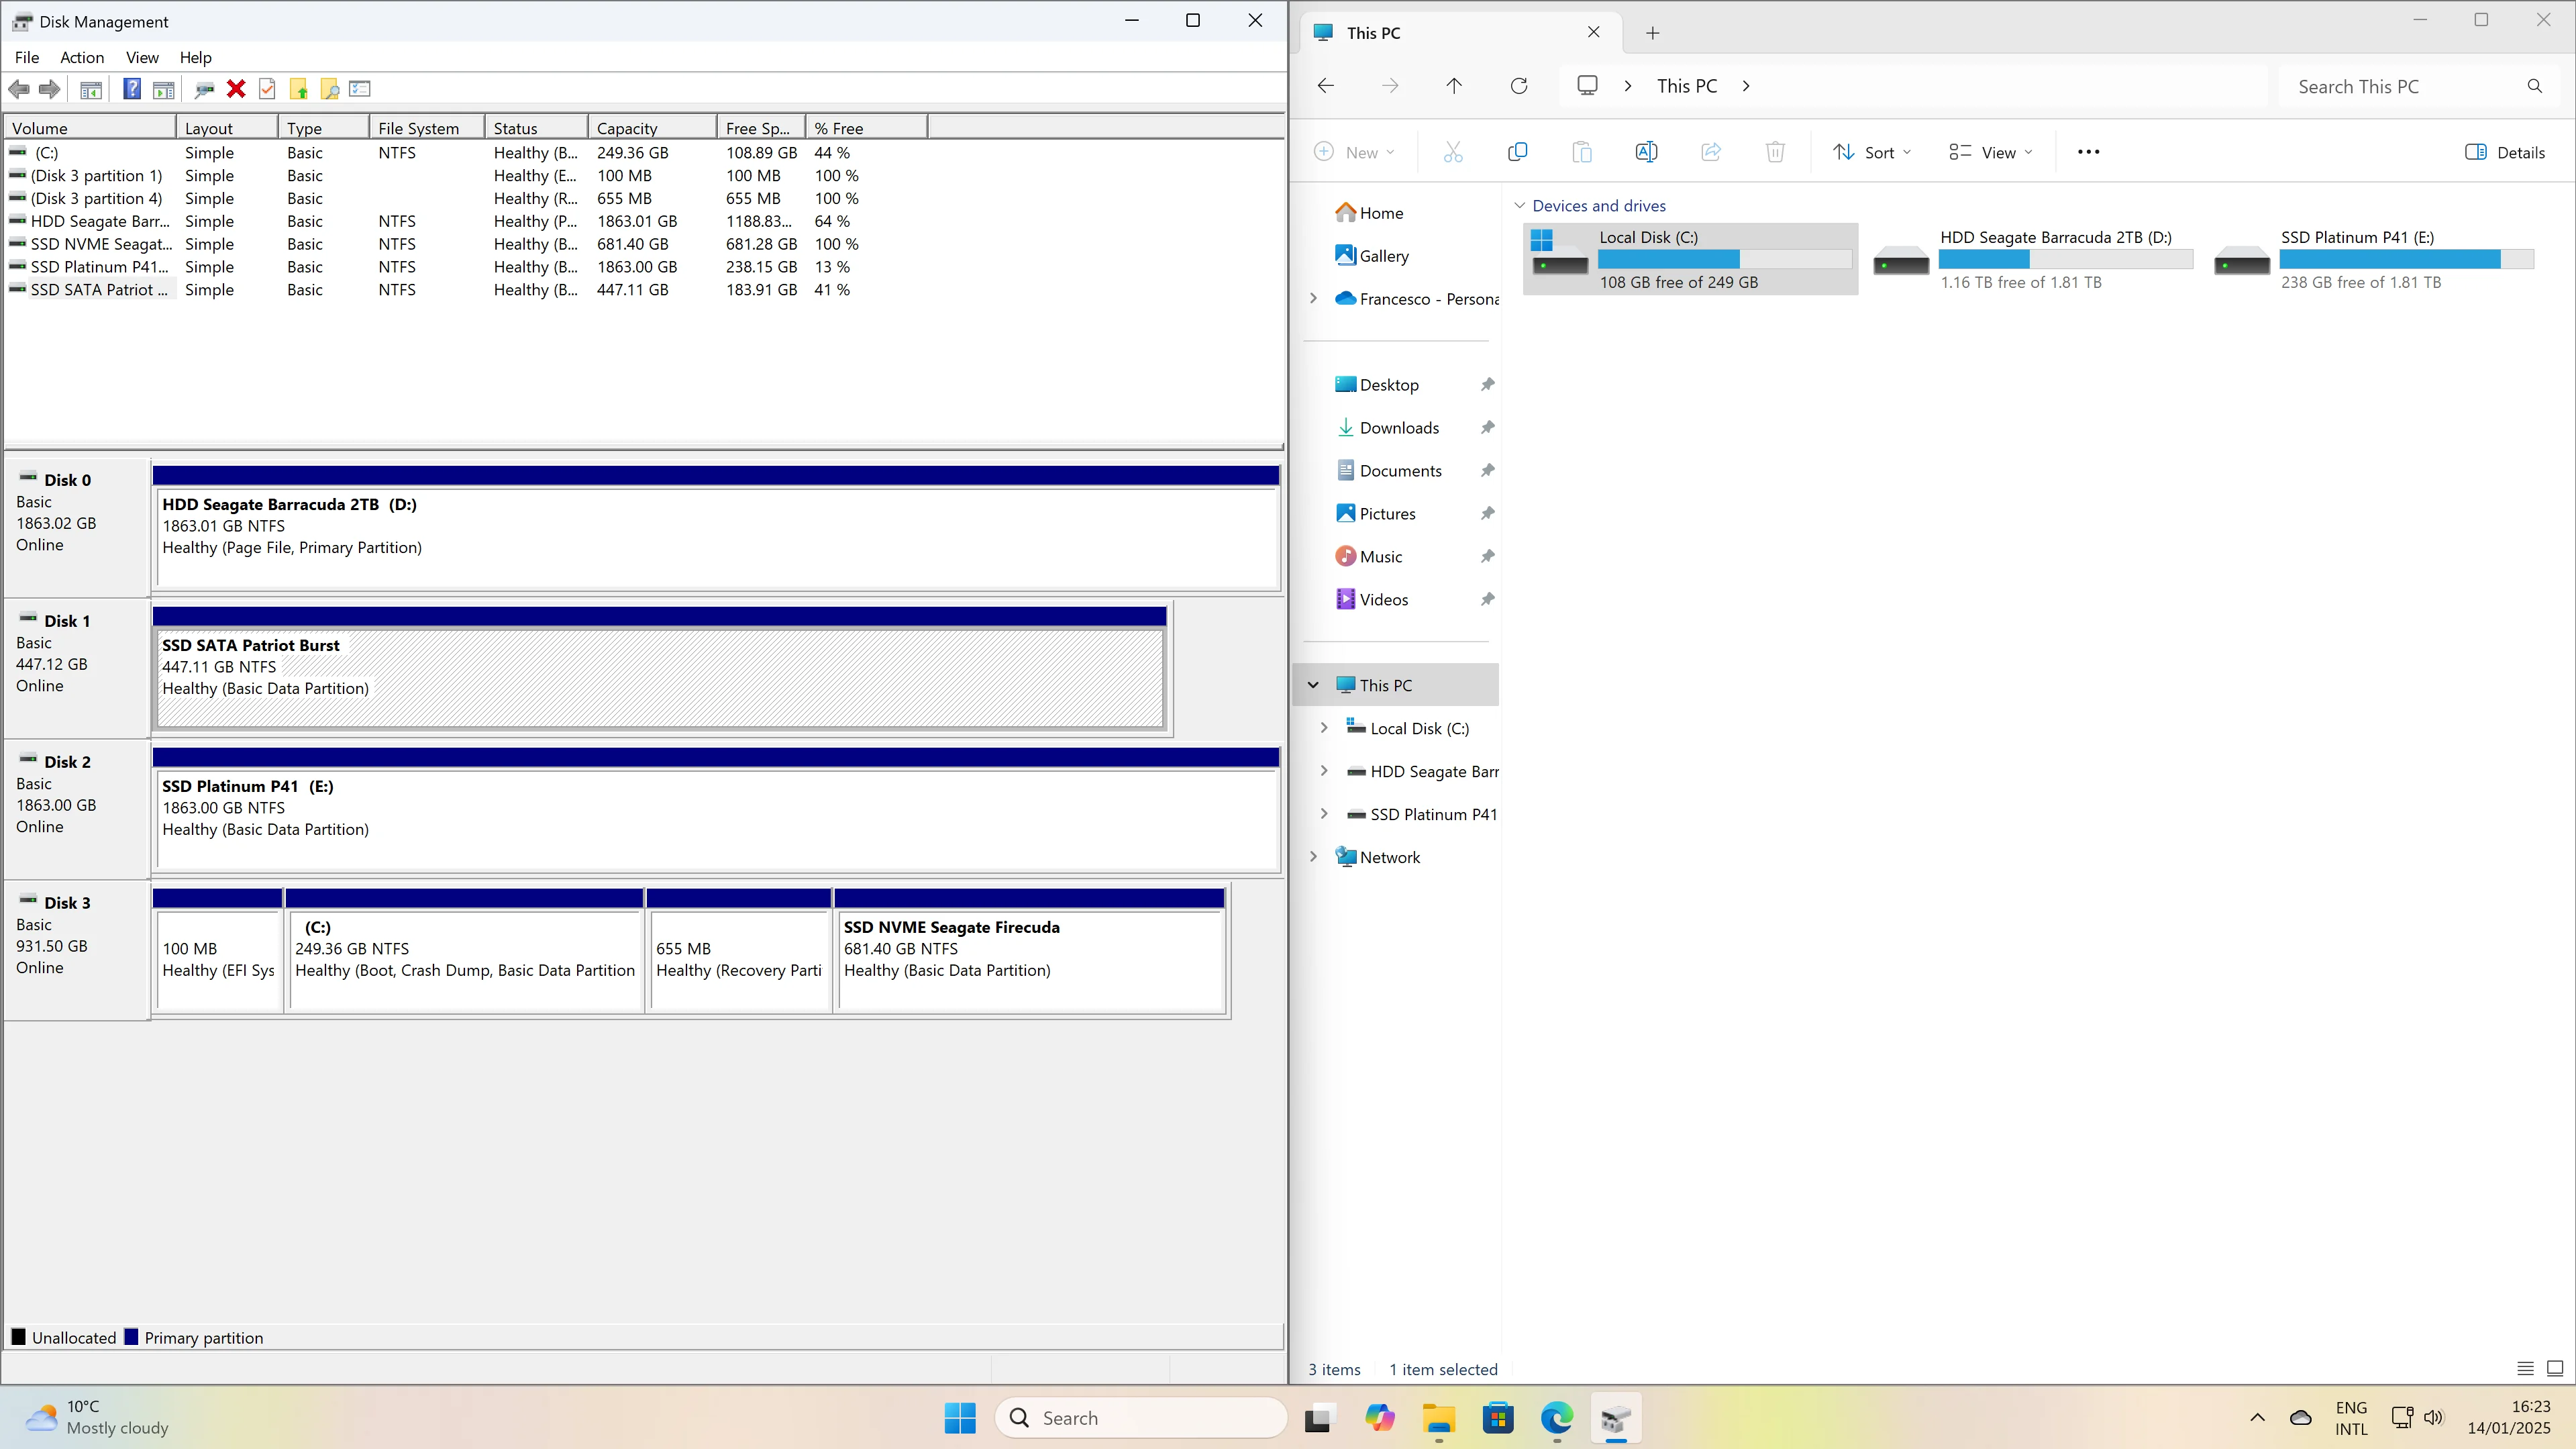Click the Copy icon in File Explorer
Image resolution: width=2576 pixels, height=1449 pixels.
[x=1517, y=152]
